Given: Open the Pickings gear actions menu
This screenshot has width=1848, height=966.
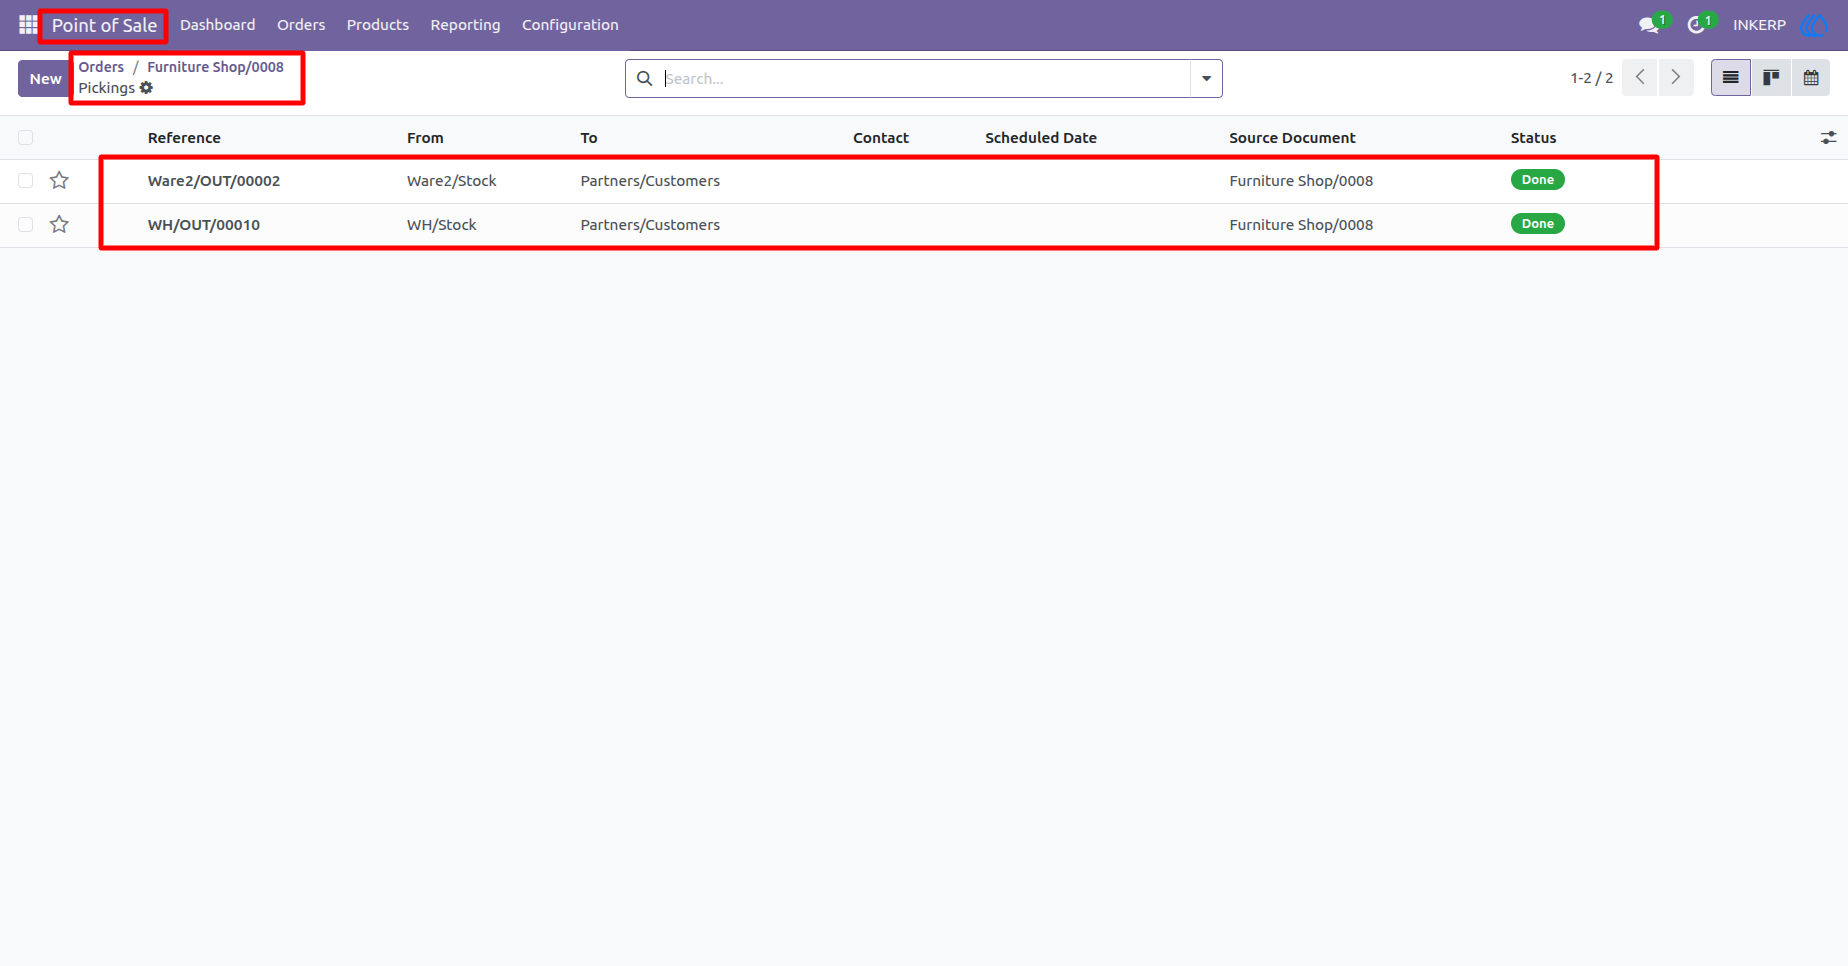Looking at the screenshot, I should [x=147, y=88].
